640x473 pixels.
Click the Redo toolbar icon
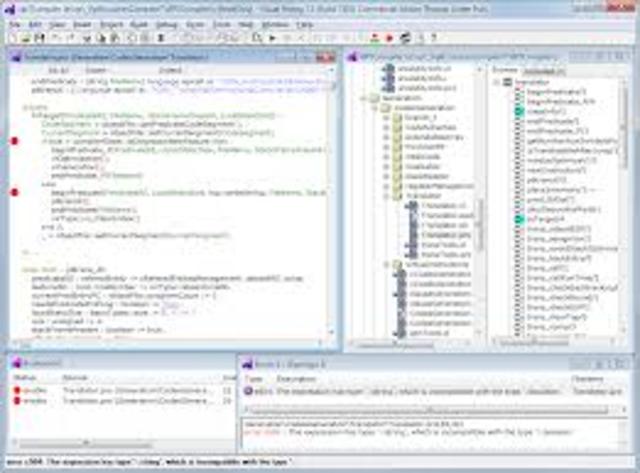[x=70, y=38]
